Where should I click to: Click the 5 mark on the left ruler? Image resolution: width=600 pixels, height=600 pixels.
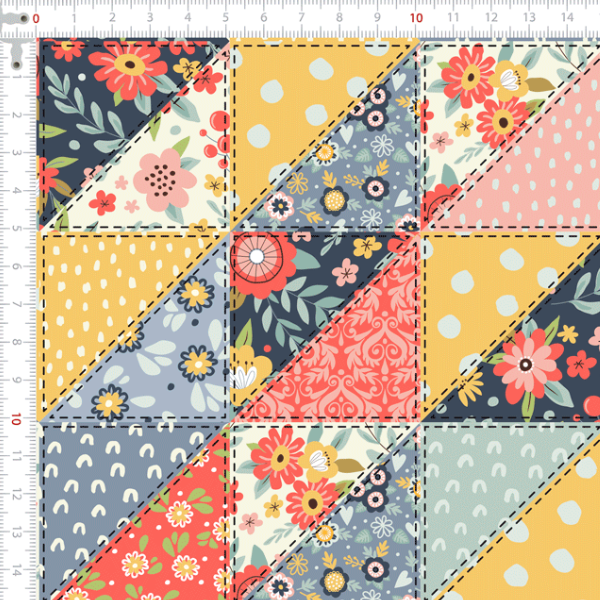(x=16, y=229)
